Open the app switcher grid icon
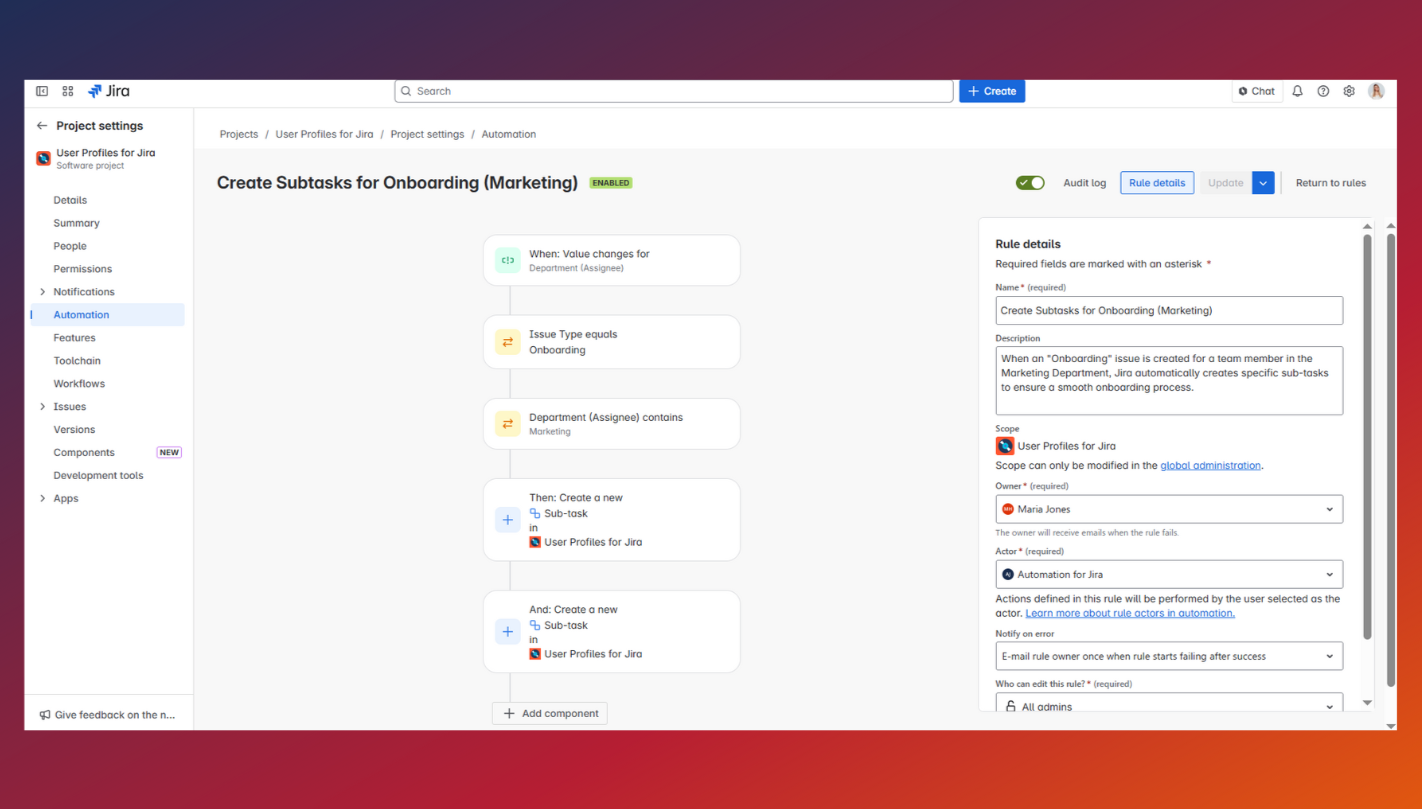This screenshot has width=1422, height=809. [68, 91]
